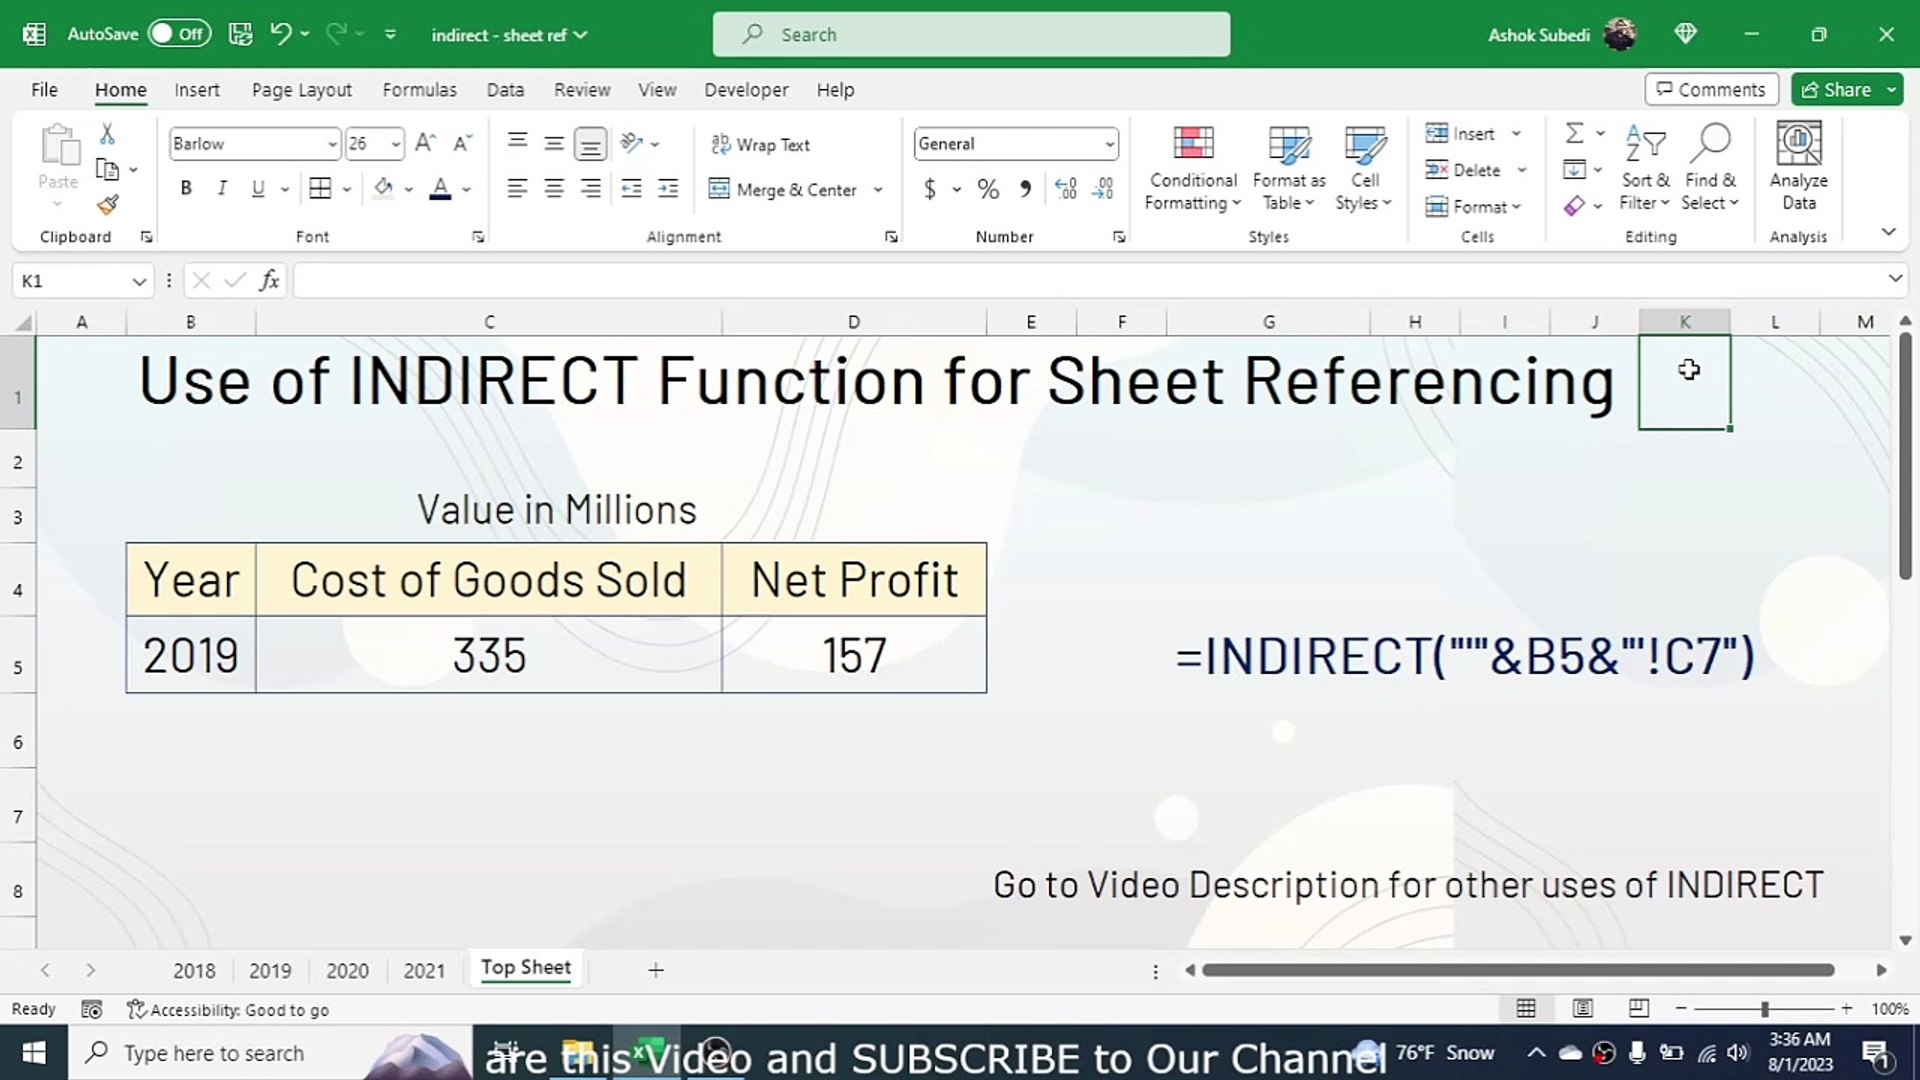Increase decimal places
This screenshot has width=1920, height=1080.
1063,188
